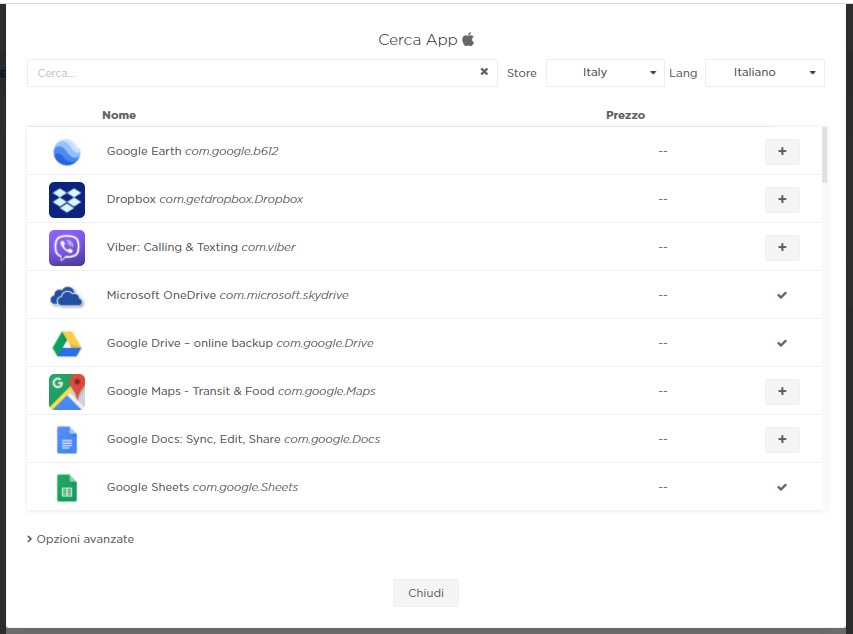Viewport: 853px width, 634px height.
Task: Click the Dropbox price dashes
Action: pos(663,199)
